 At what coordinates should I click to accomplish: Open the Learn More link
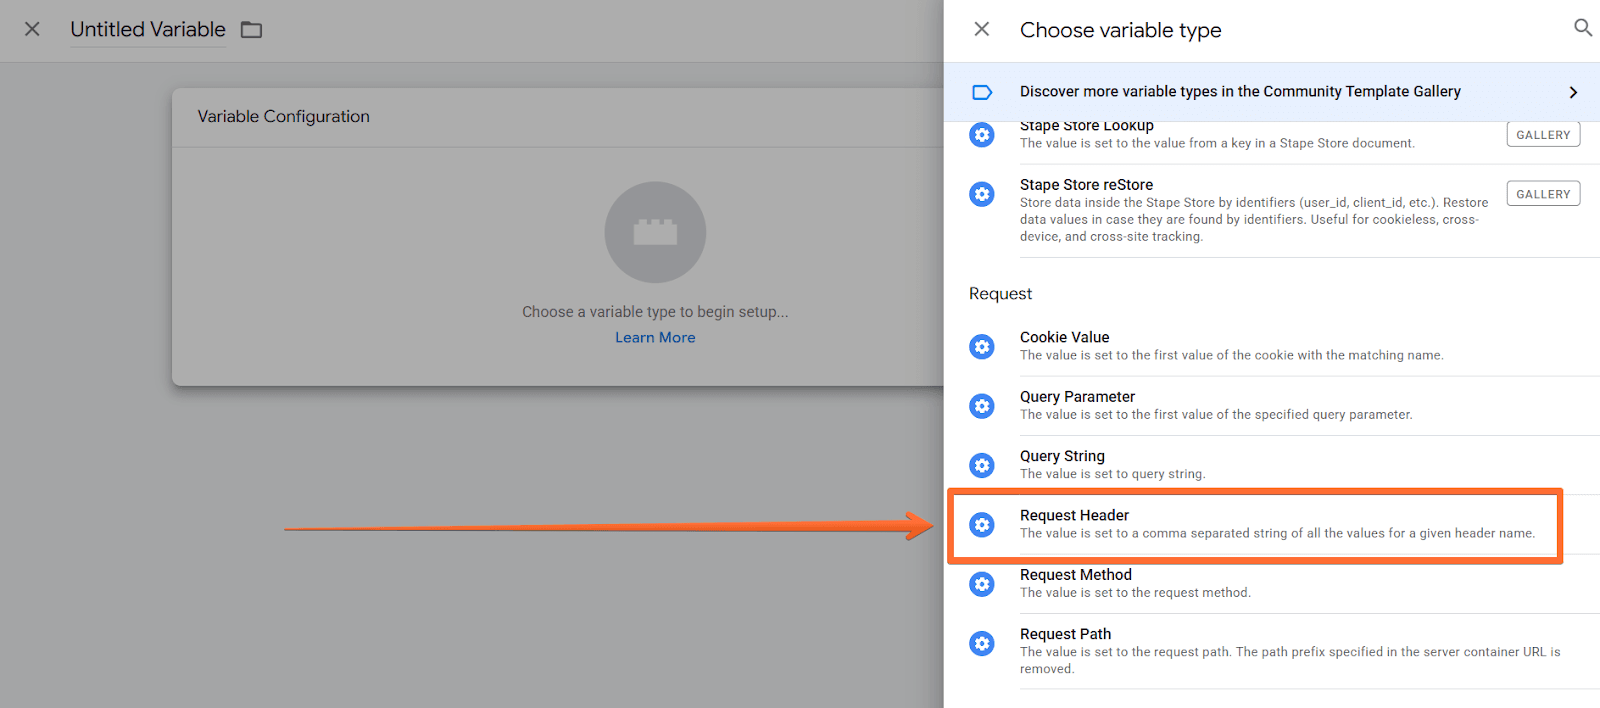[x=655, y=338]
